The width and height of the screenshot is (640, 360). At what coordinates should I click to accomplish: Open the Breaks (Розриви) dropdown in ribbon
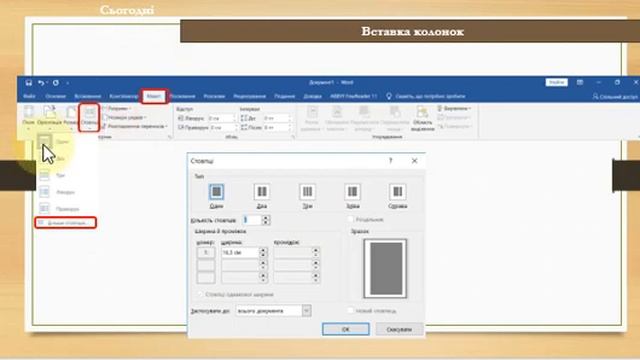(x=116, y=109)
